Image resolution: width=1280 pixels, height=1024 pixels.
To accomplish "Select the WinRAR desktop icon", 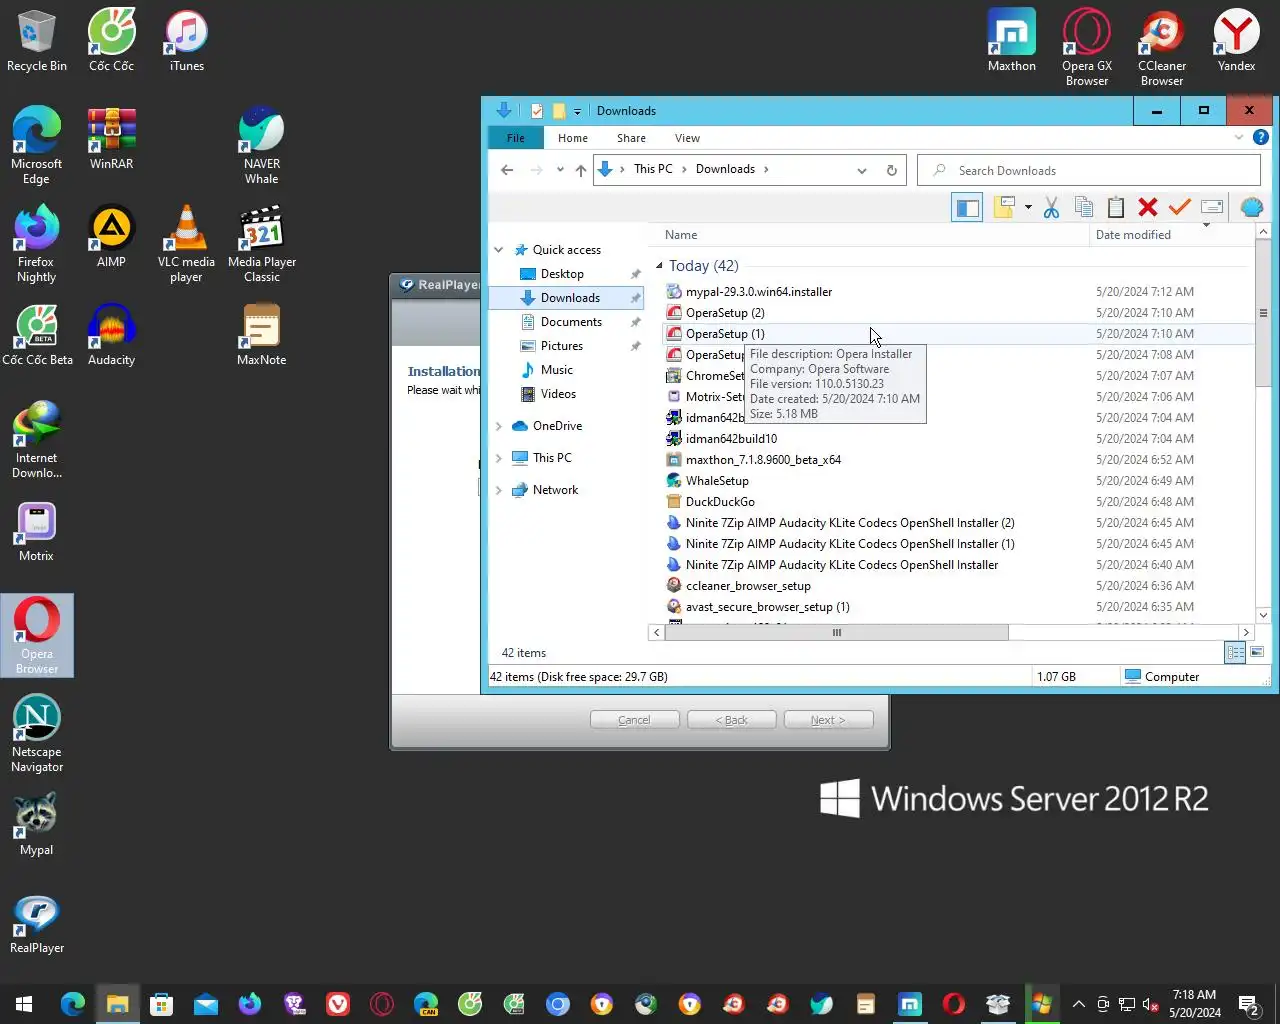I will tap(111, 139).
